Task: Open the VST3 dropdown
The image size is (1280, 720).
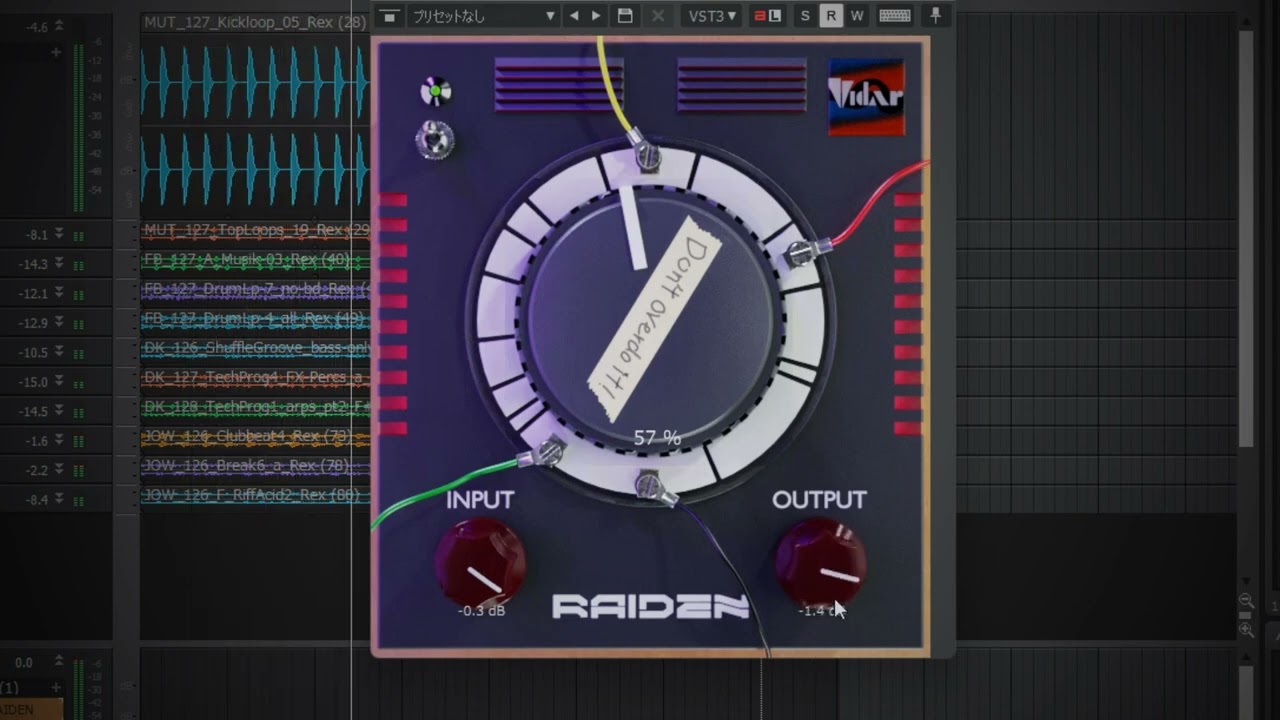Action: click(x=712, y=16)
